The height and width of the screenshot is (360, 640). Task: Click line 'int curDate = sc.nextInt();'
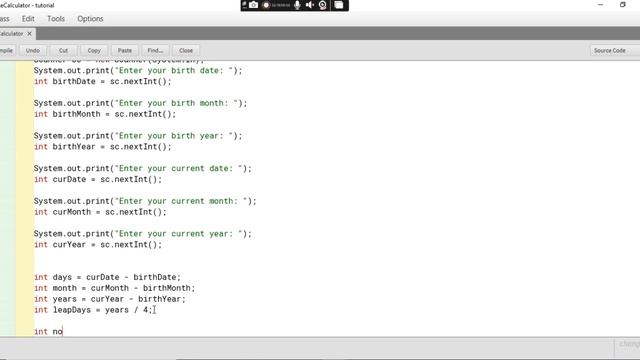coord(98,179)
